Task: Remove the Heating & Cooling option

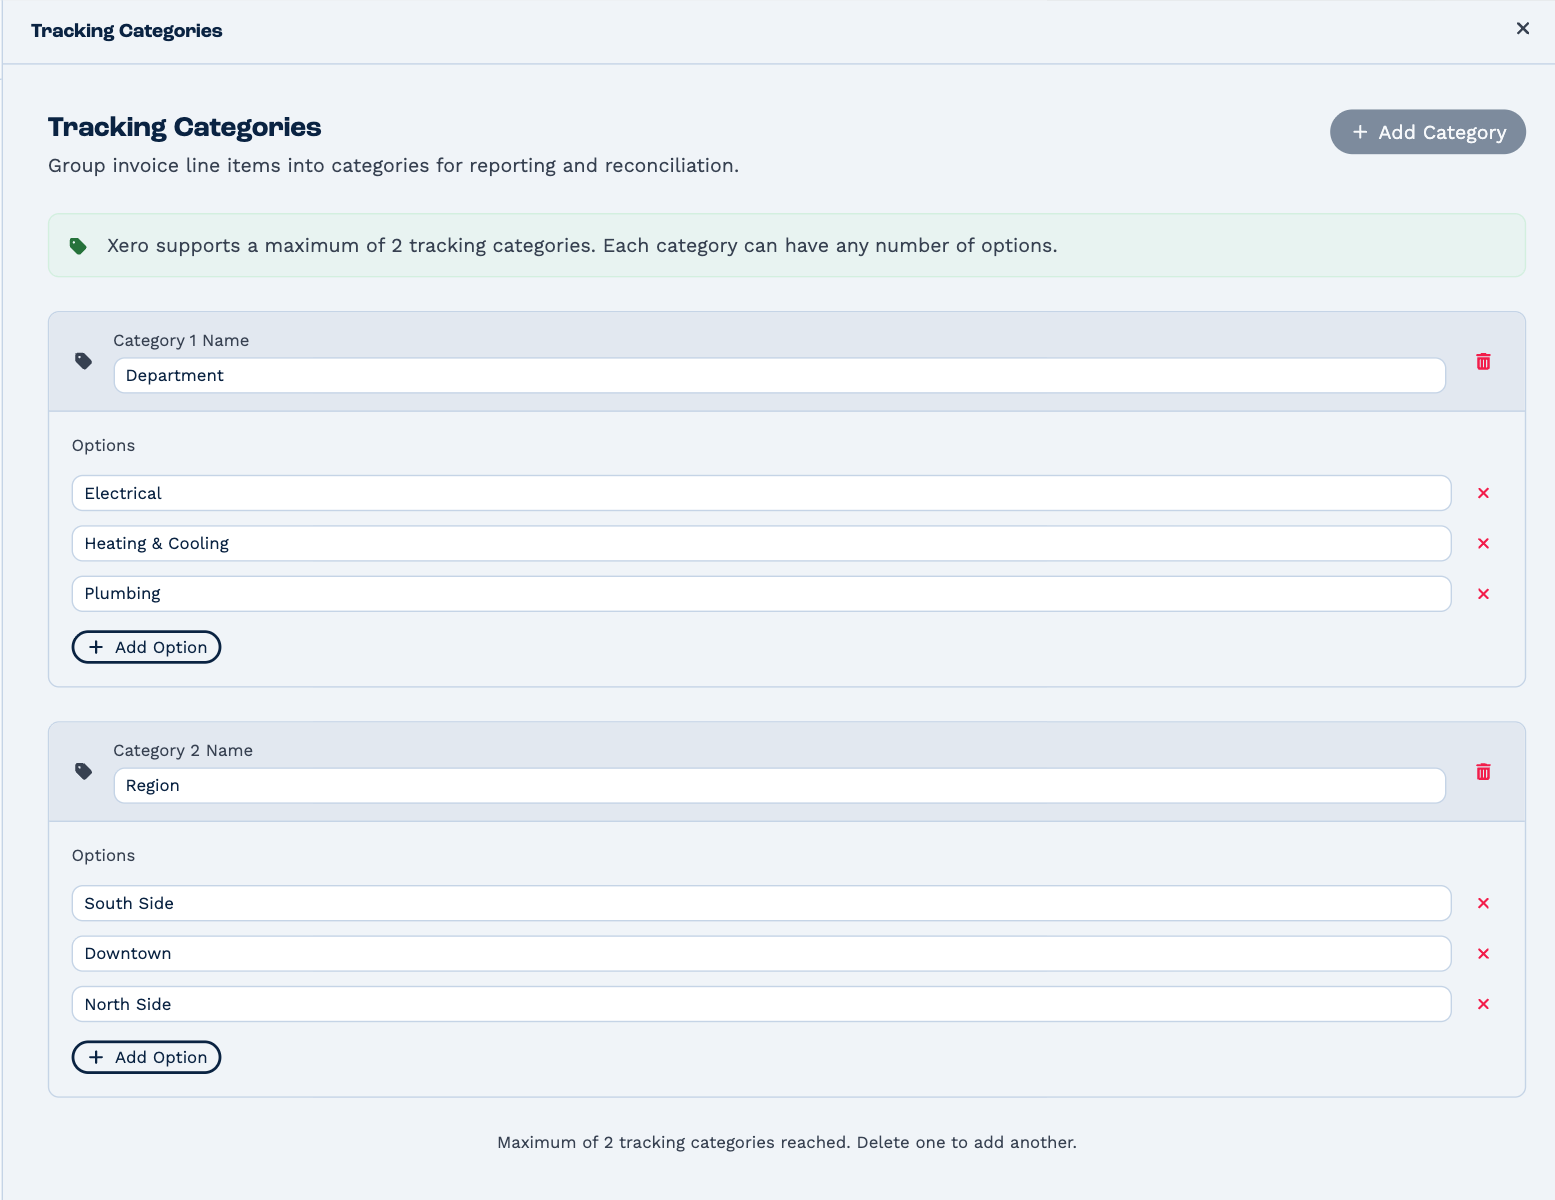Action: click(1483, 543)
